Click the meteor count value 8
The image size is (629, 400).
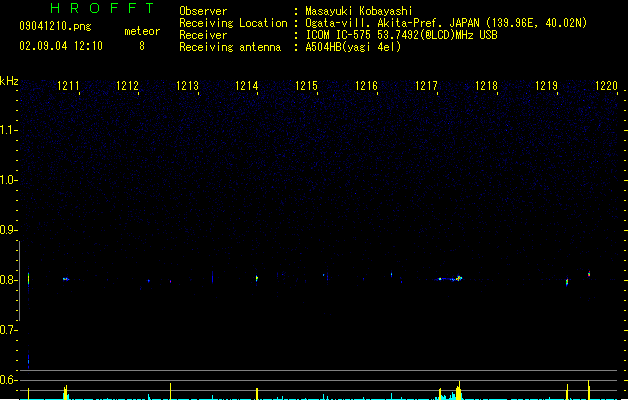pos(142,46)
